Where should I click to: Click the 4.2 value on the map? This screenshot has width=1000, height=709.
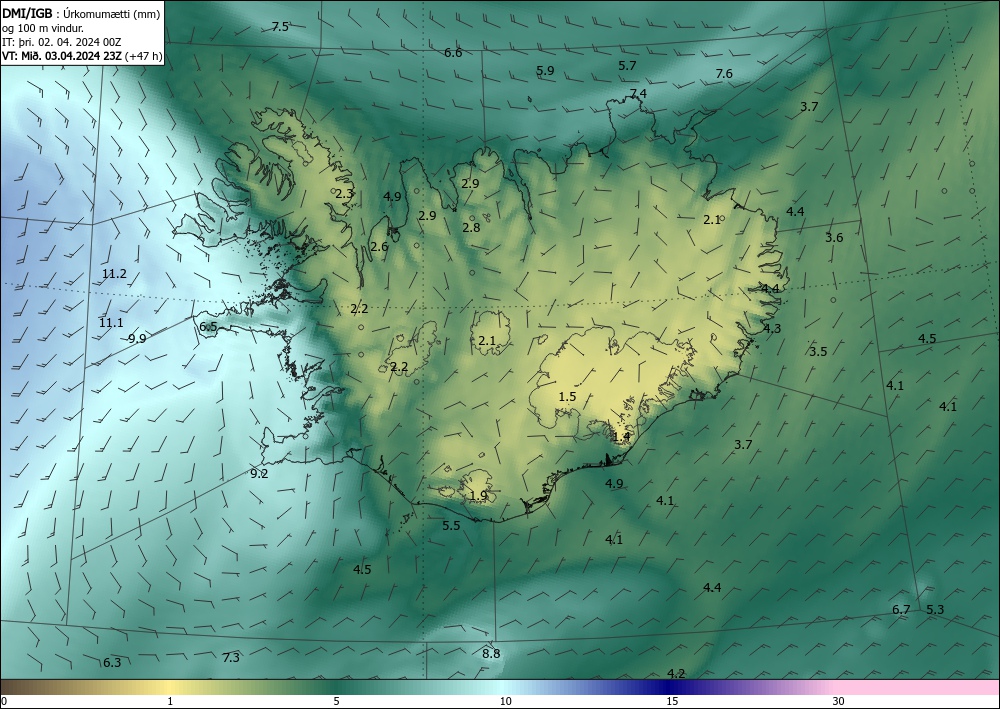coord(676,674)
